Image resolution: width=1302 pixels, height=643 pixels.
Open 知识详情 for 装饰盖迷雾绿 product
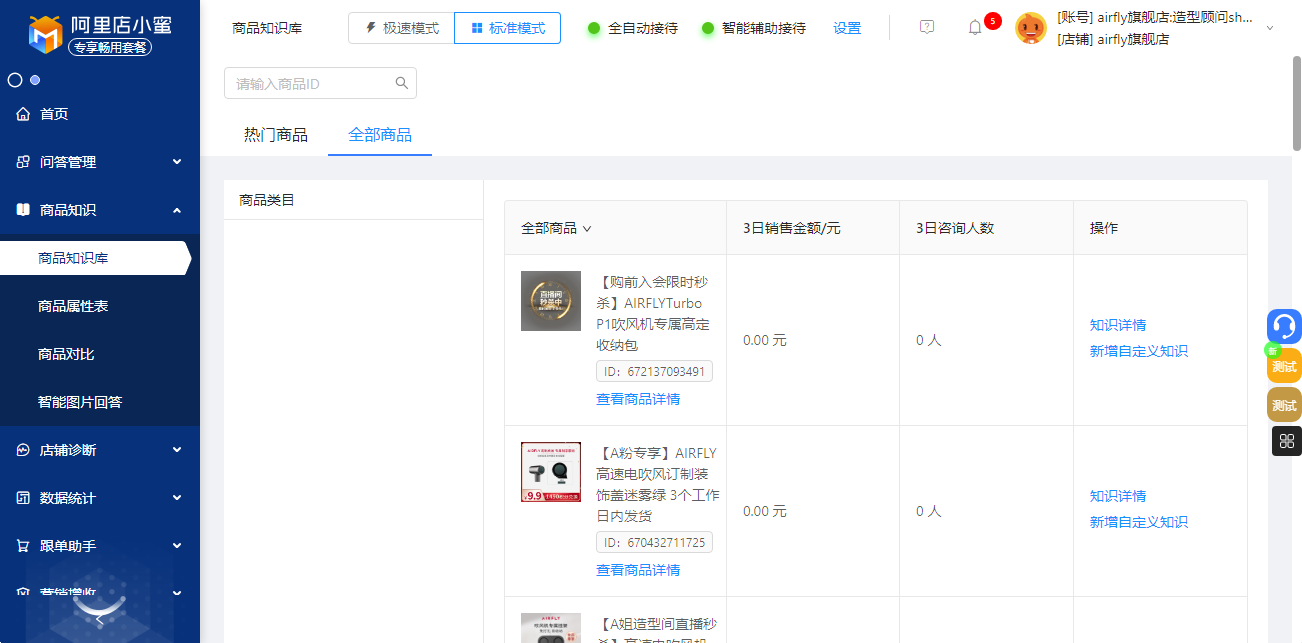[1118, 496]
